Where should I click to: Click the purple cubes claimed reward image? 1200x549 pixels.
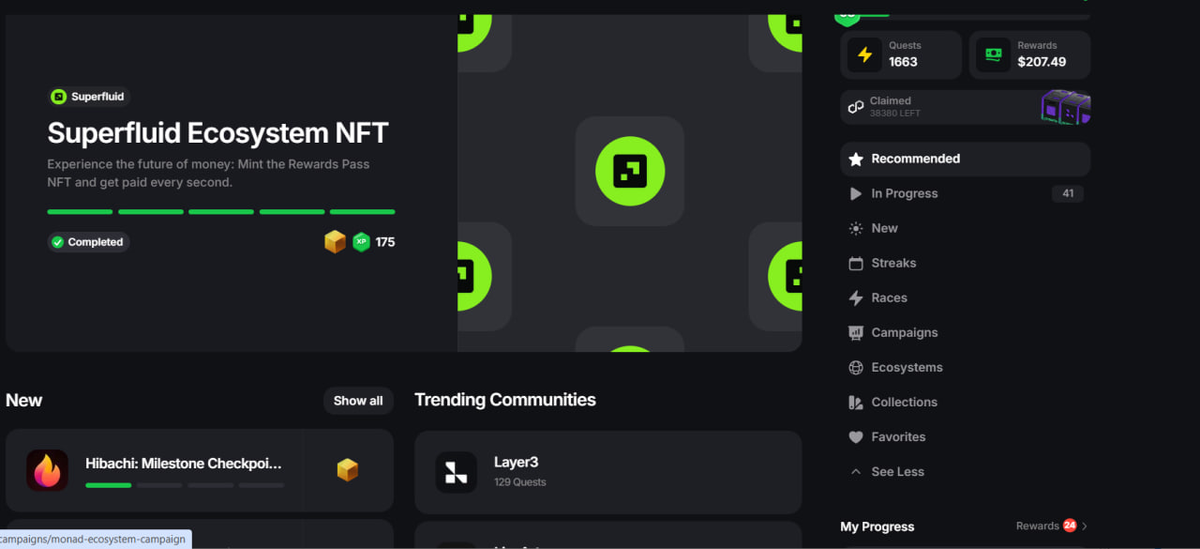pos(1065,107)
